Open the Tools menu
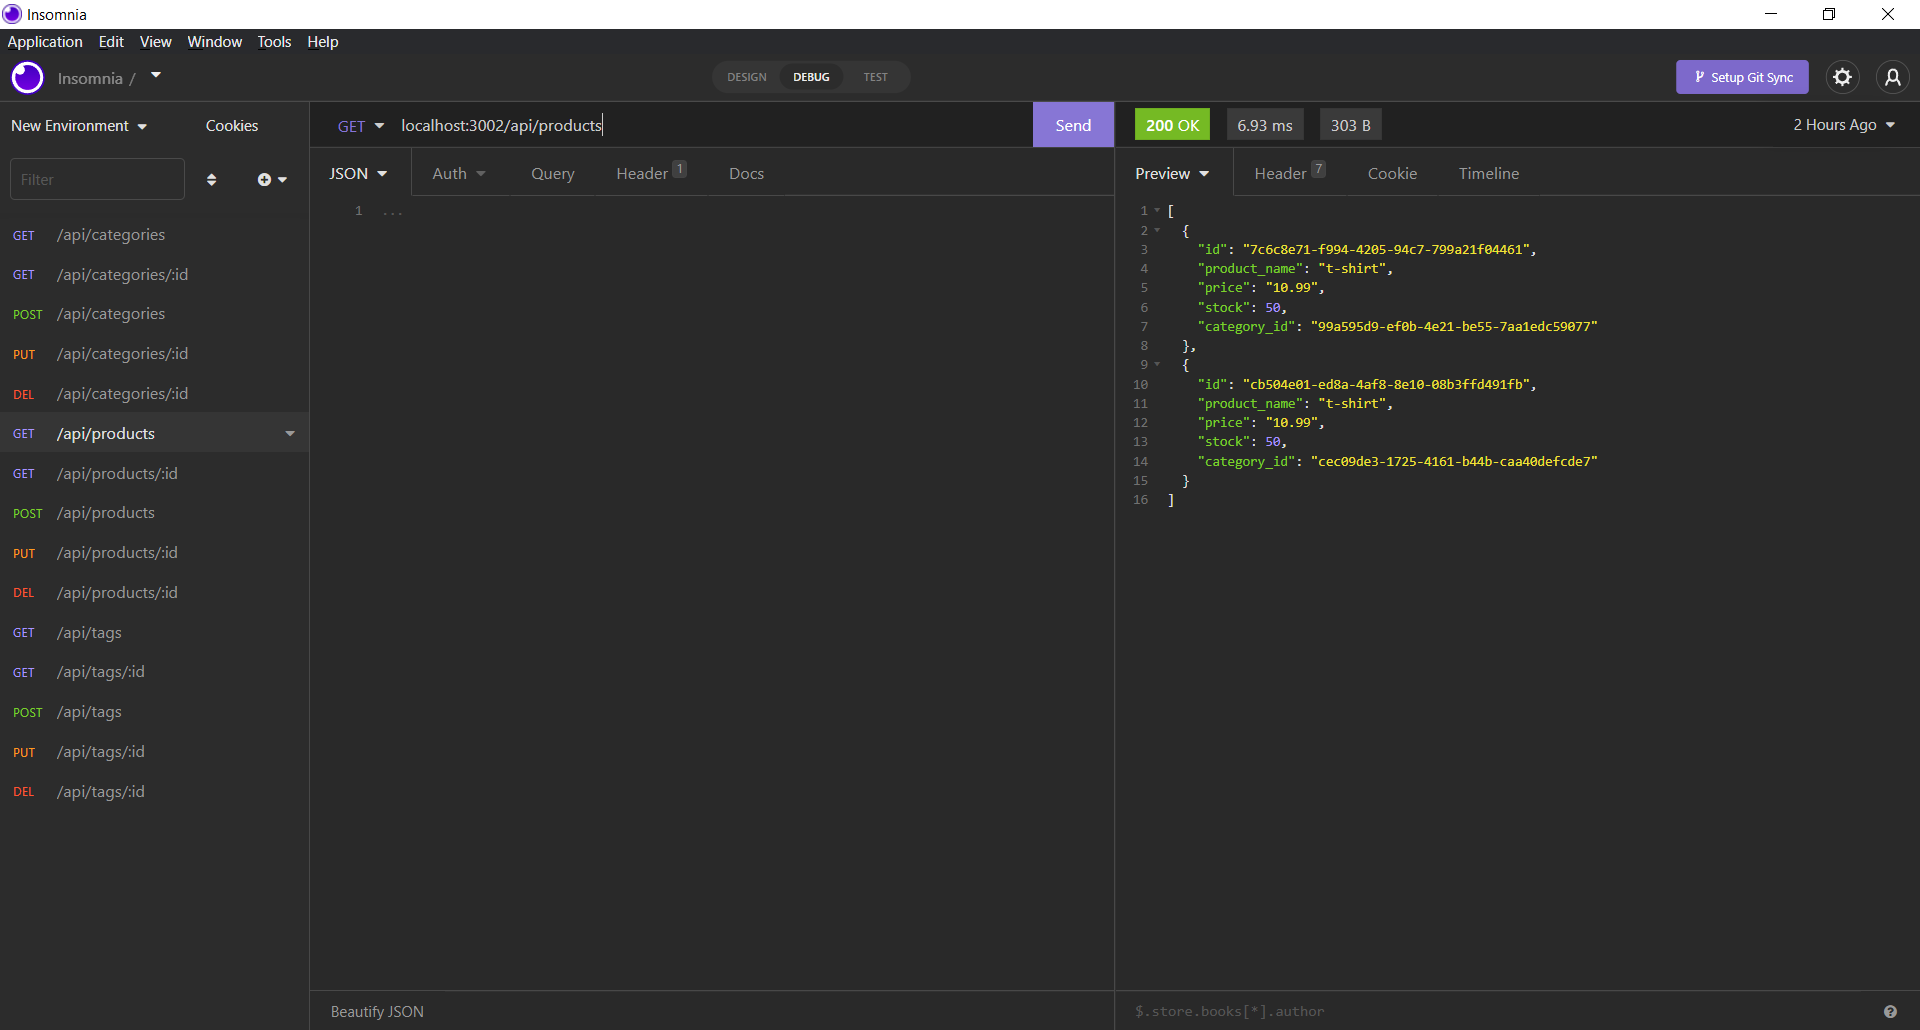The width and height of the screenshot is (1920, 1030). (273, 41)
